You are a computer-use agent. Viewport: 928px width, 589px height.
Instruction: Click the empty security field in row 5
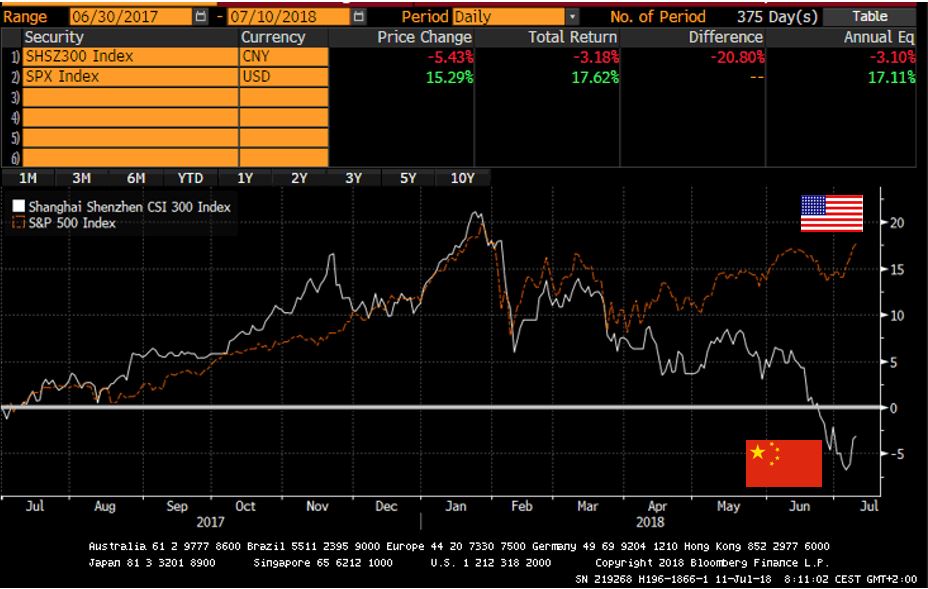(x=130, y=137)
